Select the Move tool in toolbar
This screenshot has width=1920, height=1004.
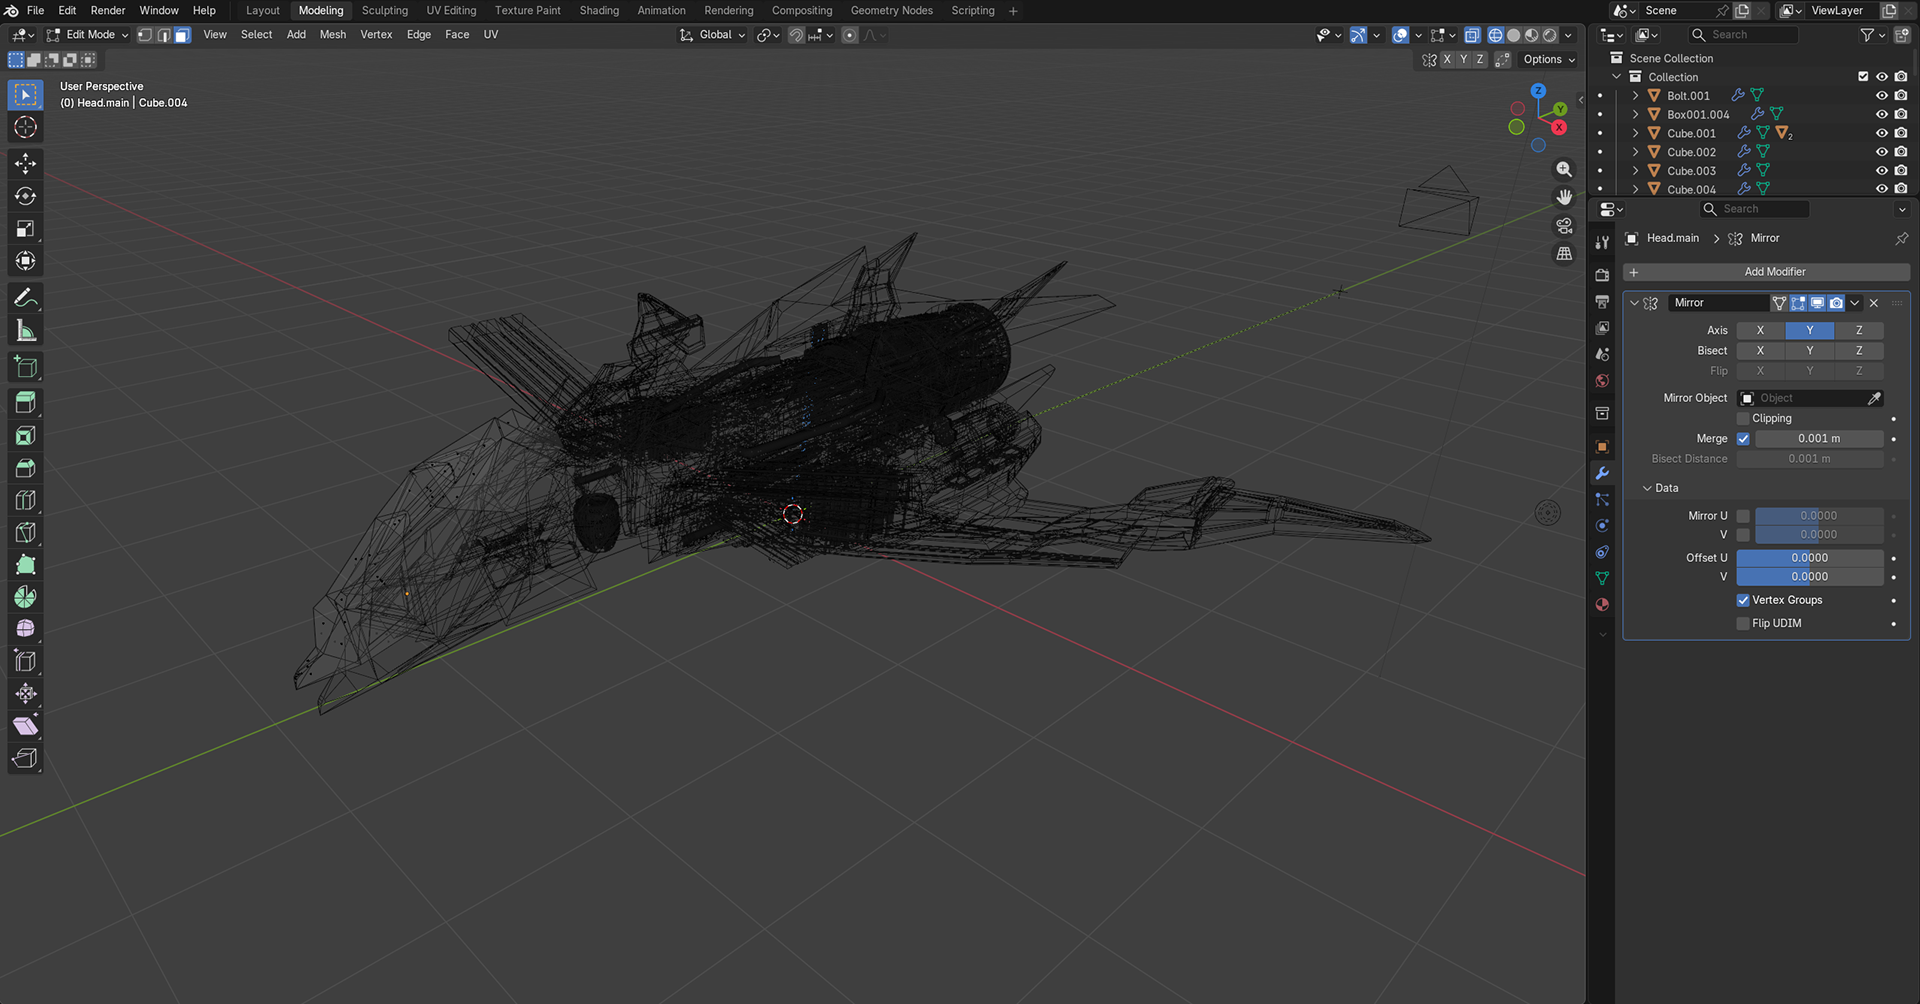25,163
